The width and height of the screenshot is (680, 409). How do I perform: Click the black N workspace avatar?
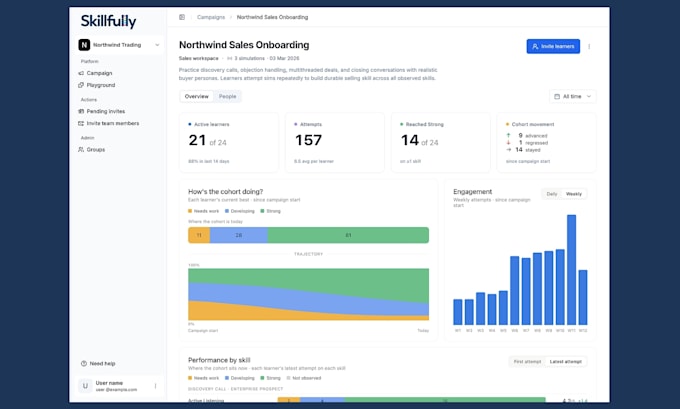(x=84, y=45)
